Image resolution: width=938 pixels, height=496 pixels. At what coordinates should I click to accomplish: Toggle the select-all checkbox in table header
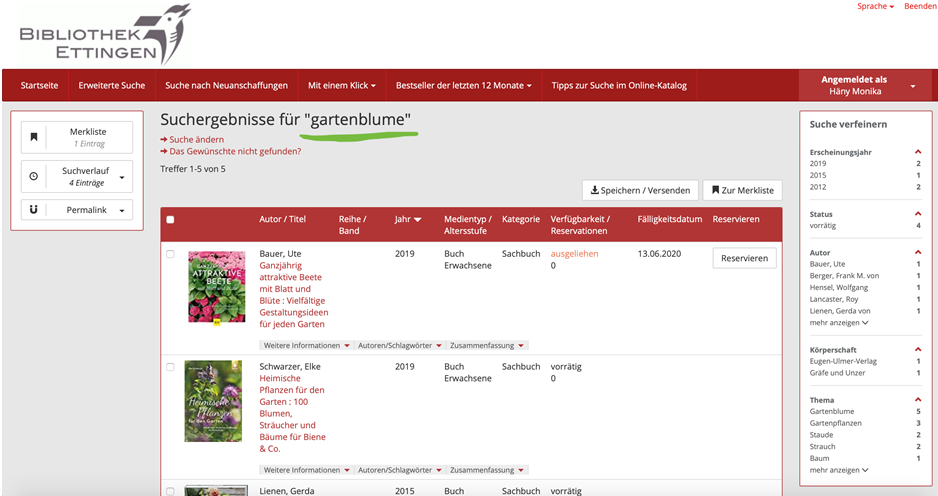tap(170, 219)
